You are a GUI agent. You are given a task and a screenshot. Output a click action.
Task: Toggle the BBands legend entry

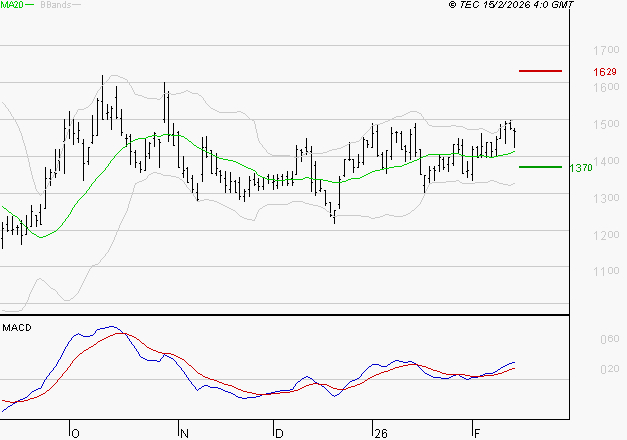pos(55,5)
